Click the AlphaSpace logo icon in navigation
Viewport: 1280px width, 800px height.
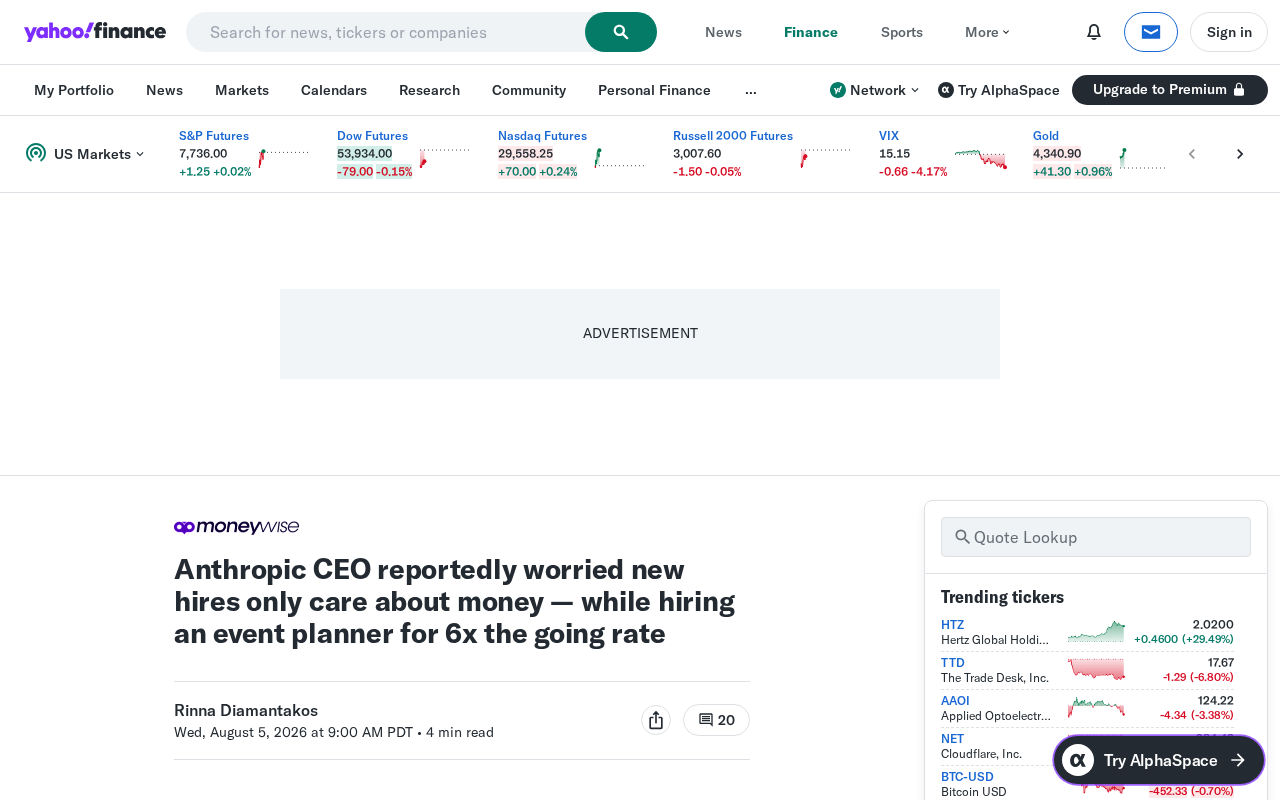click(946, 90)
